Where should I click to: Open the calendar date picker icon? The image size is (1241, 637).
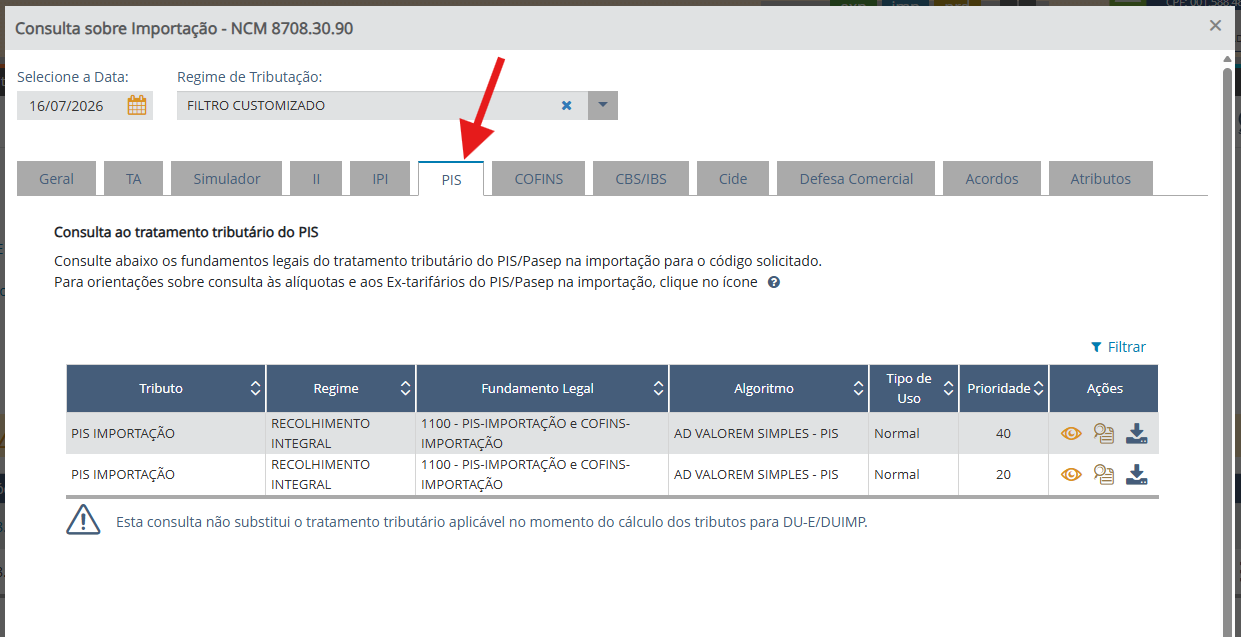pyautogui.click(x=137, y=105)
